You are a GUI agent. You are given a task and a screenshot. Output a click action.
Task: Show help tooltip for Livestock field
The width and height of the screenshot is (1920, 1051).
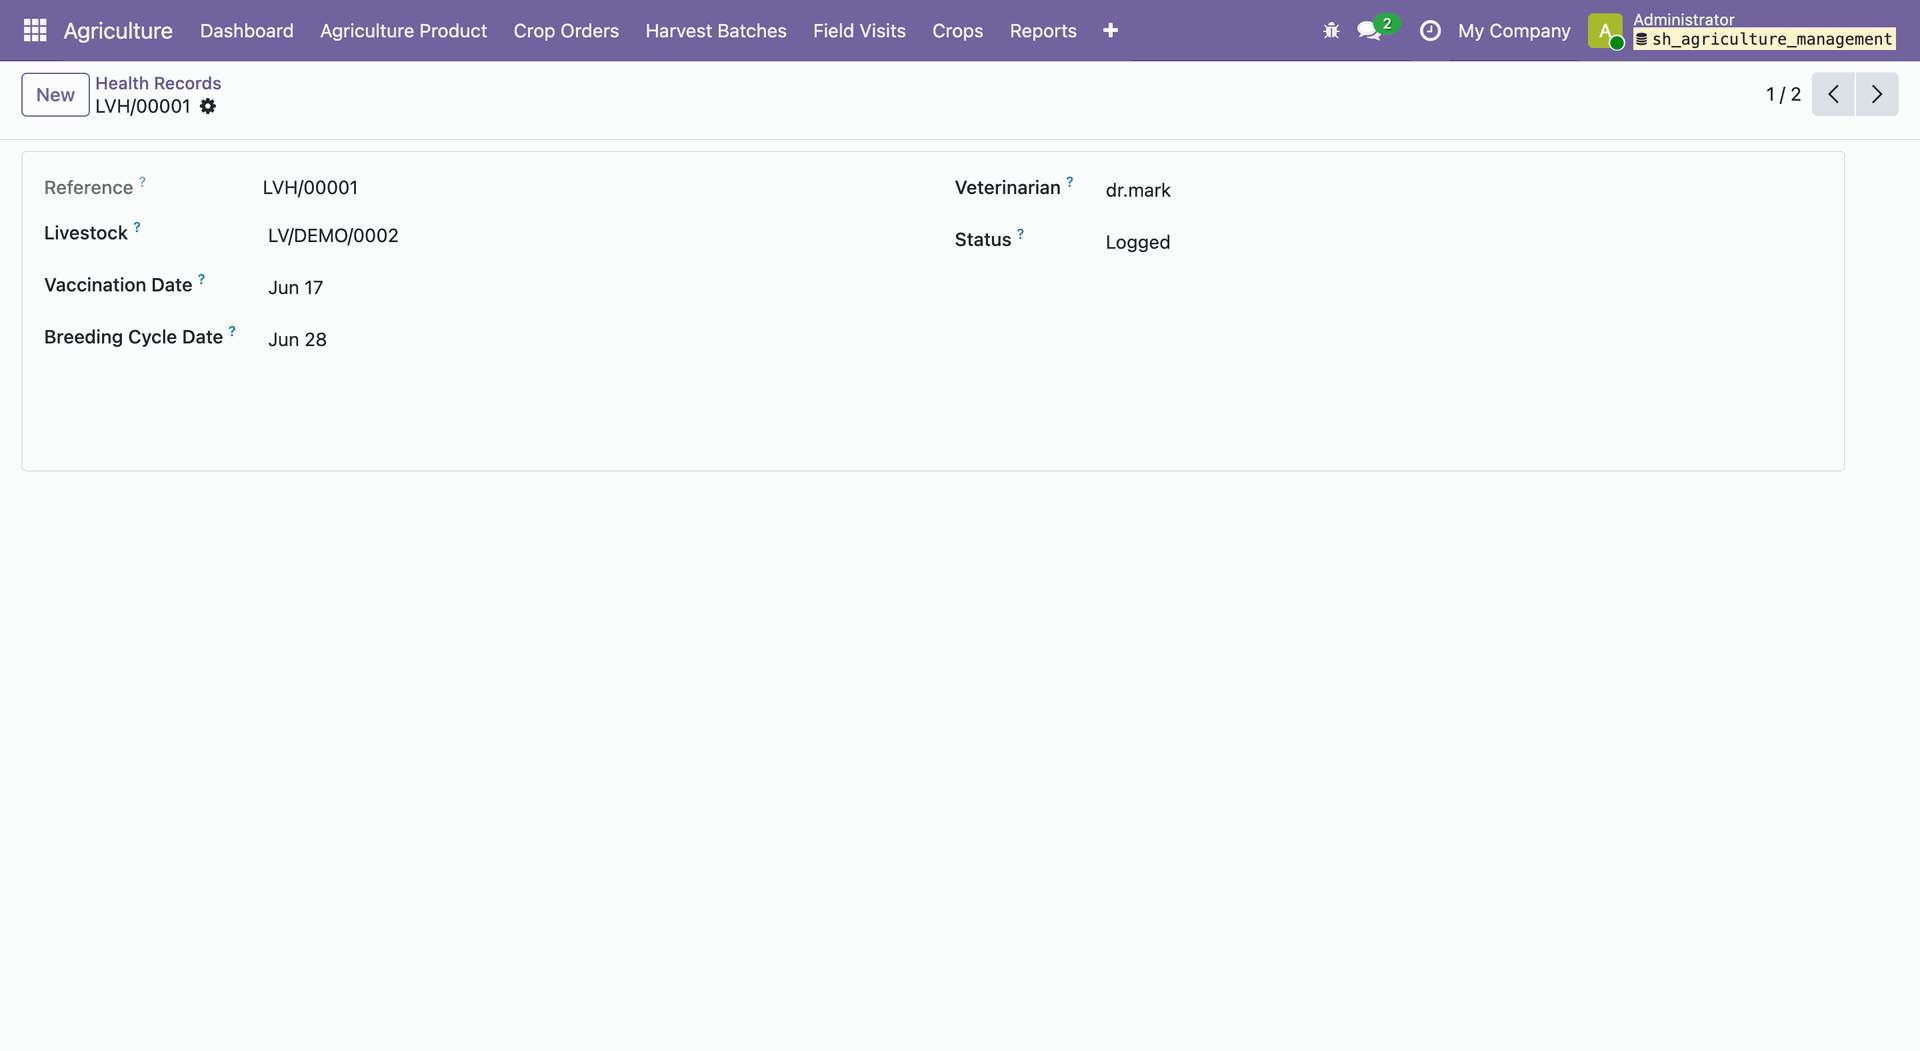tap(137, 227)
